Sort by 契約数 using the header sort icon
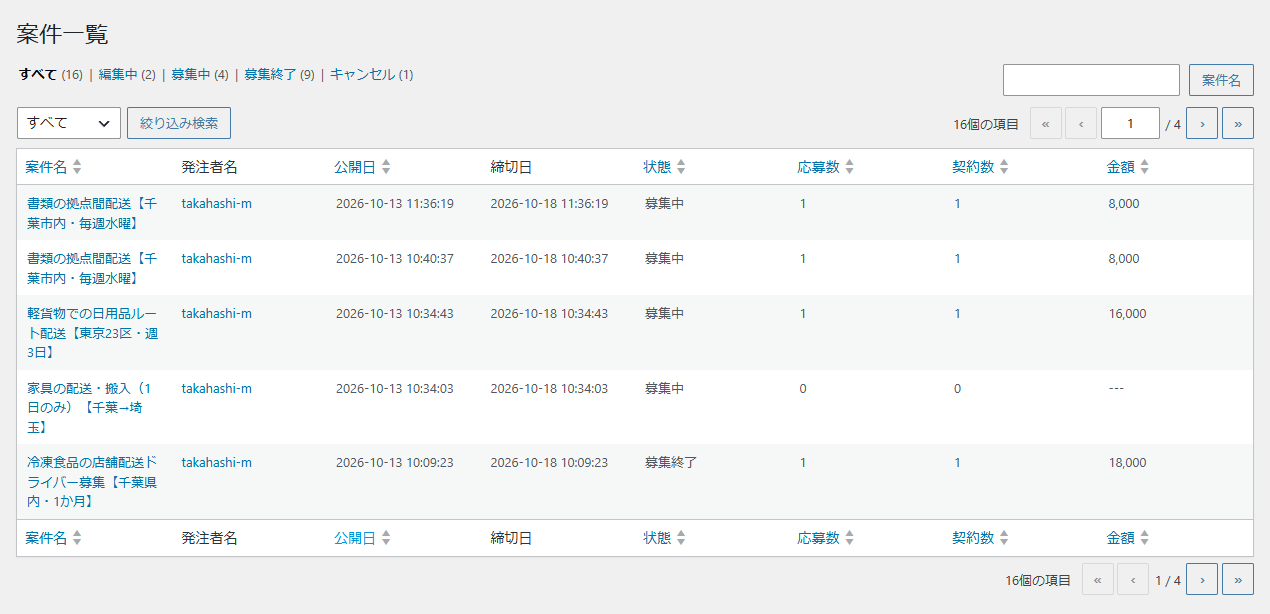This screenshot has width=1270, height=614. pyautogui.click(x=1004, y=167)
